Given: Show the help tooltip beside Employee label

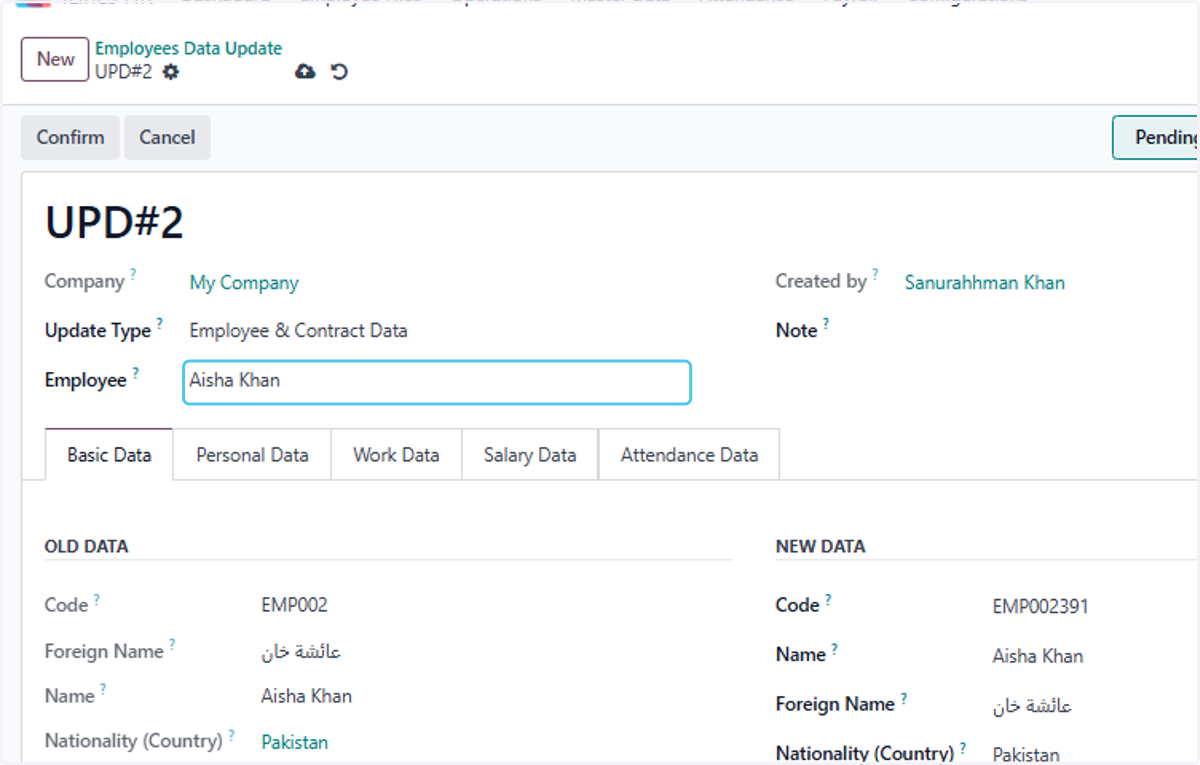Looking at the screenshot, I should pyautogui.click(x=136, y=374).
